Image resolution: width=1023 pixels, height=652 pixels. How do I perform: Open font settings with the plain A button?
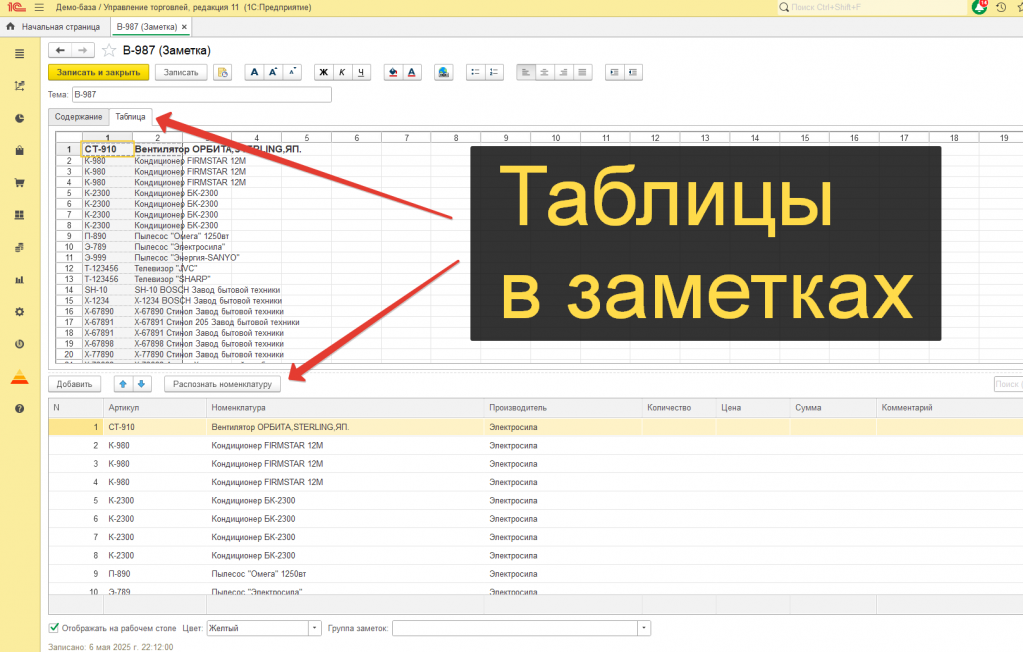(x=254, y=72)
